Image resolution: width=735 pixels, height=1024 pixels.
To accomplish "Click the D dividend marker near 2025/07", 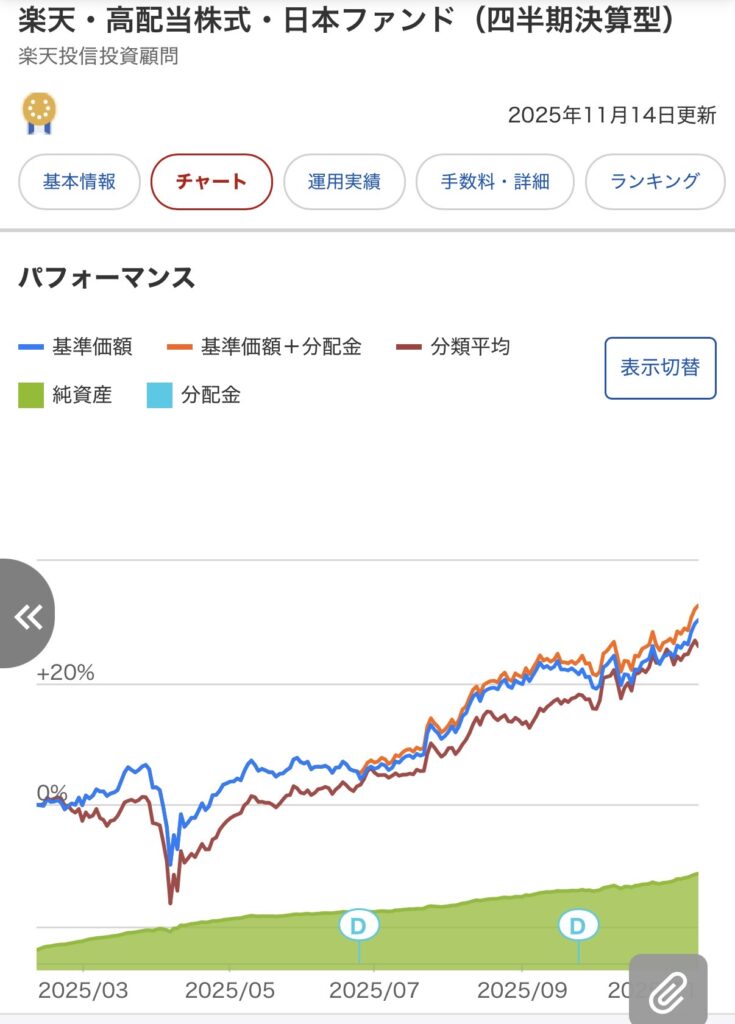I will [x=358, y=925].
